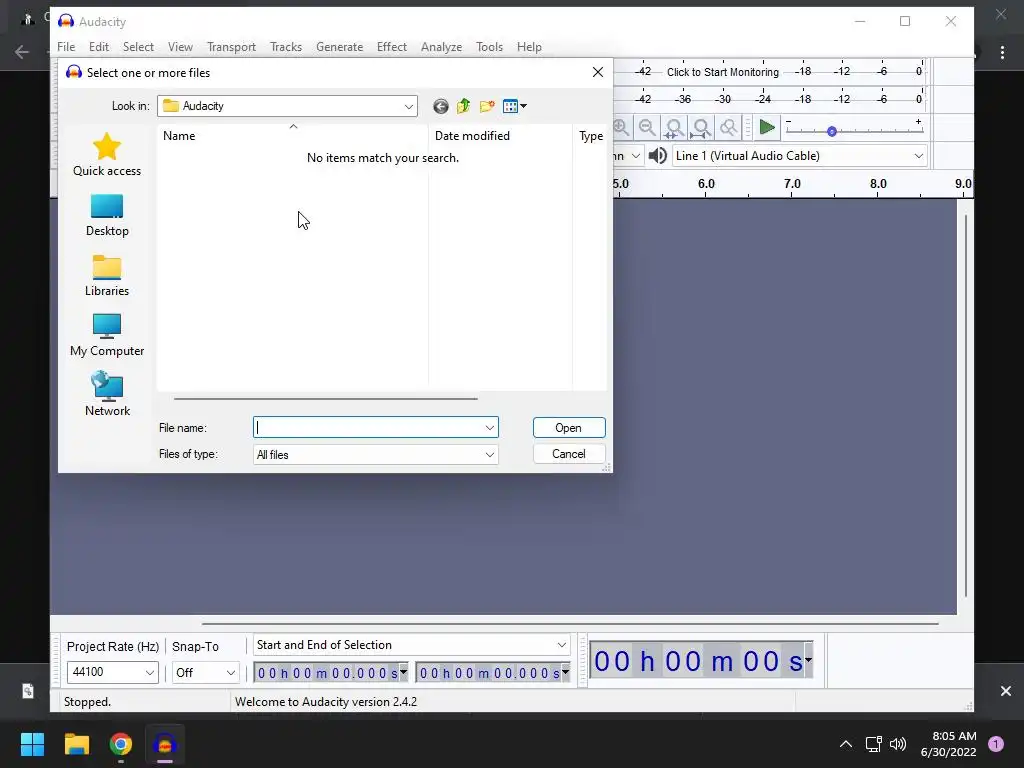Expand the Look in folder dropdown
Screen dimensions: 1024x768
[409, 106]
